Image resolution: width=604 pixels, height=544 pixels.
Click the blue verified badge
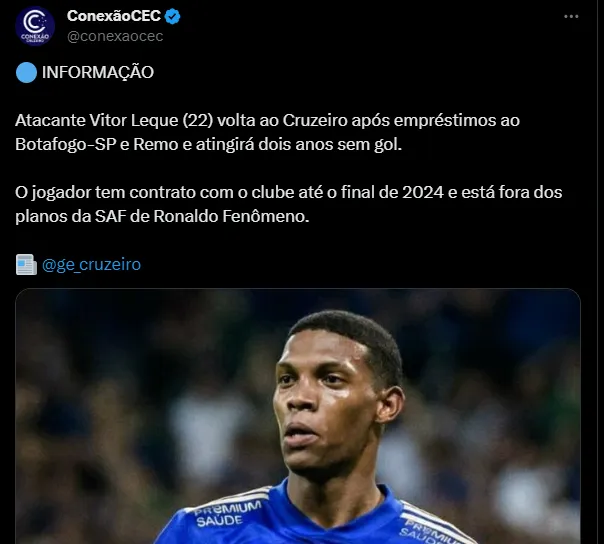(172, 17)
